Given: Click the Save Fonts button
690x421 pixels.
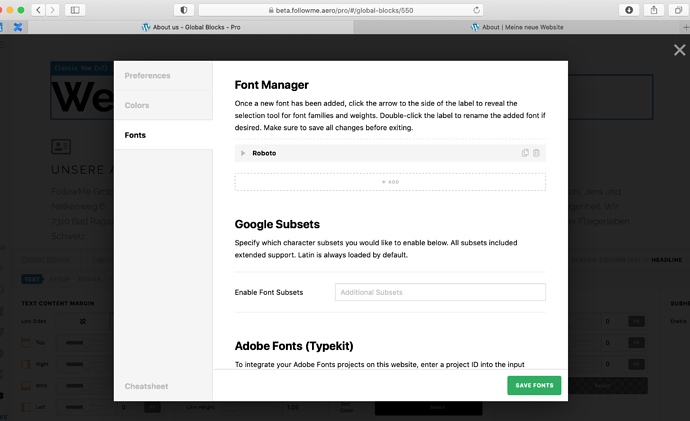Looking at the screenshot, I should point(534,385).
